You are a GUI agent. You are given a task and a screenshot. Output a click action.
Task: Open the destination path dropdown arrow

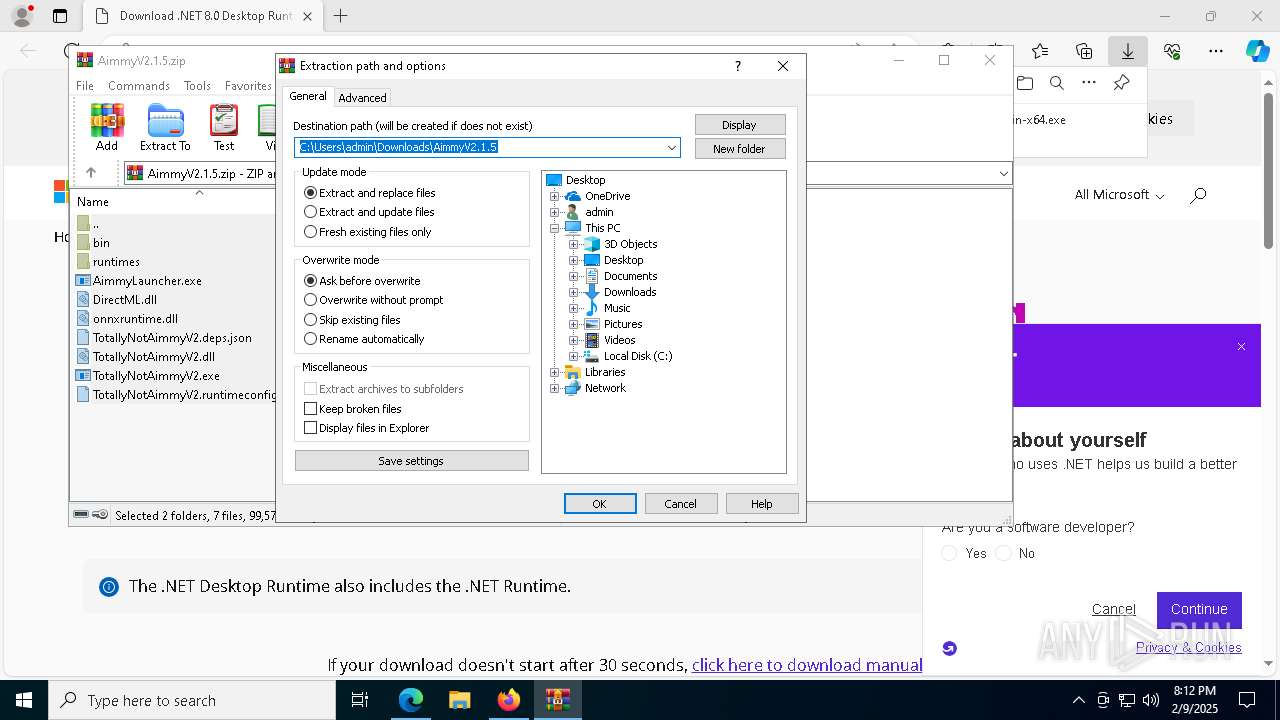click(672, 148)
